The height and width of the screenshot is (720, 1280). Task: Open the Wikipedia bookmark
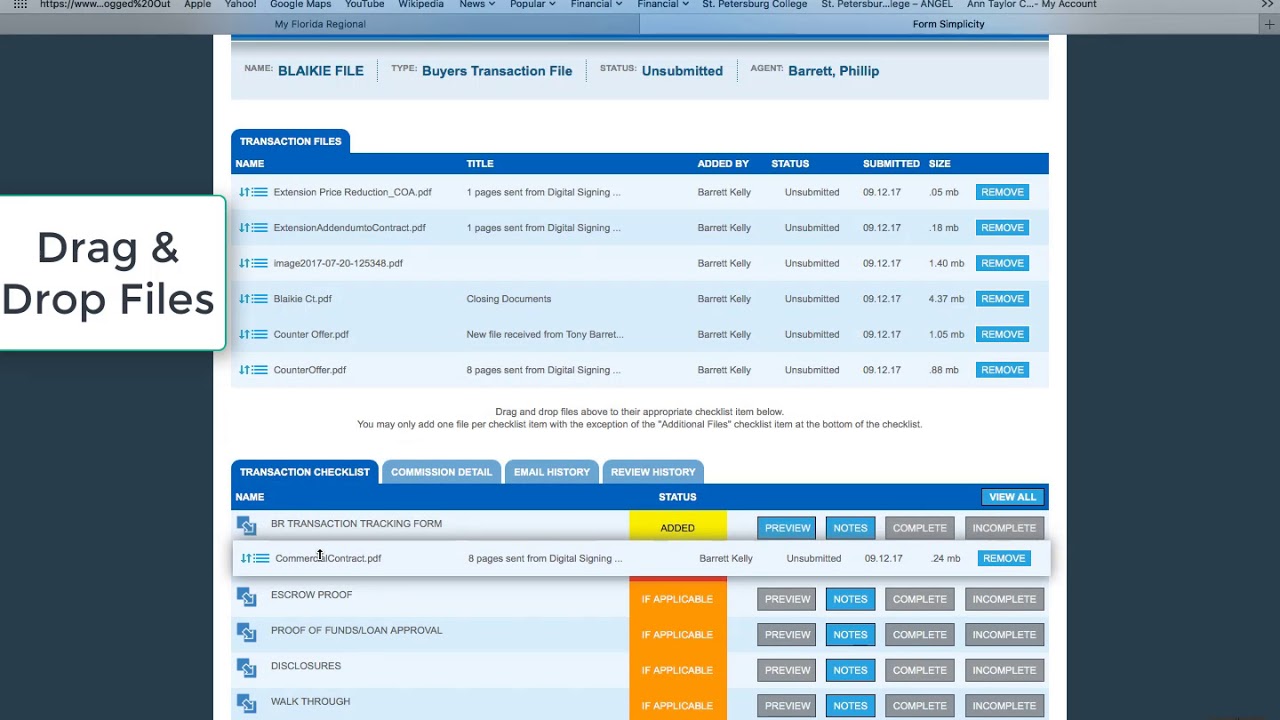tap(421, 5)
